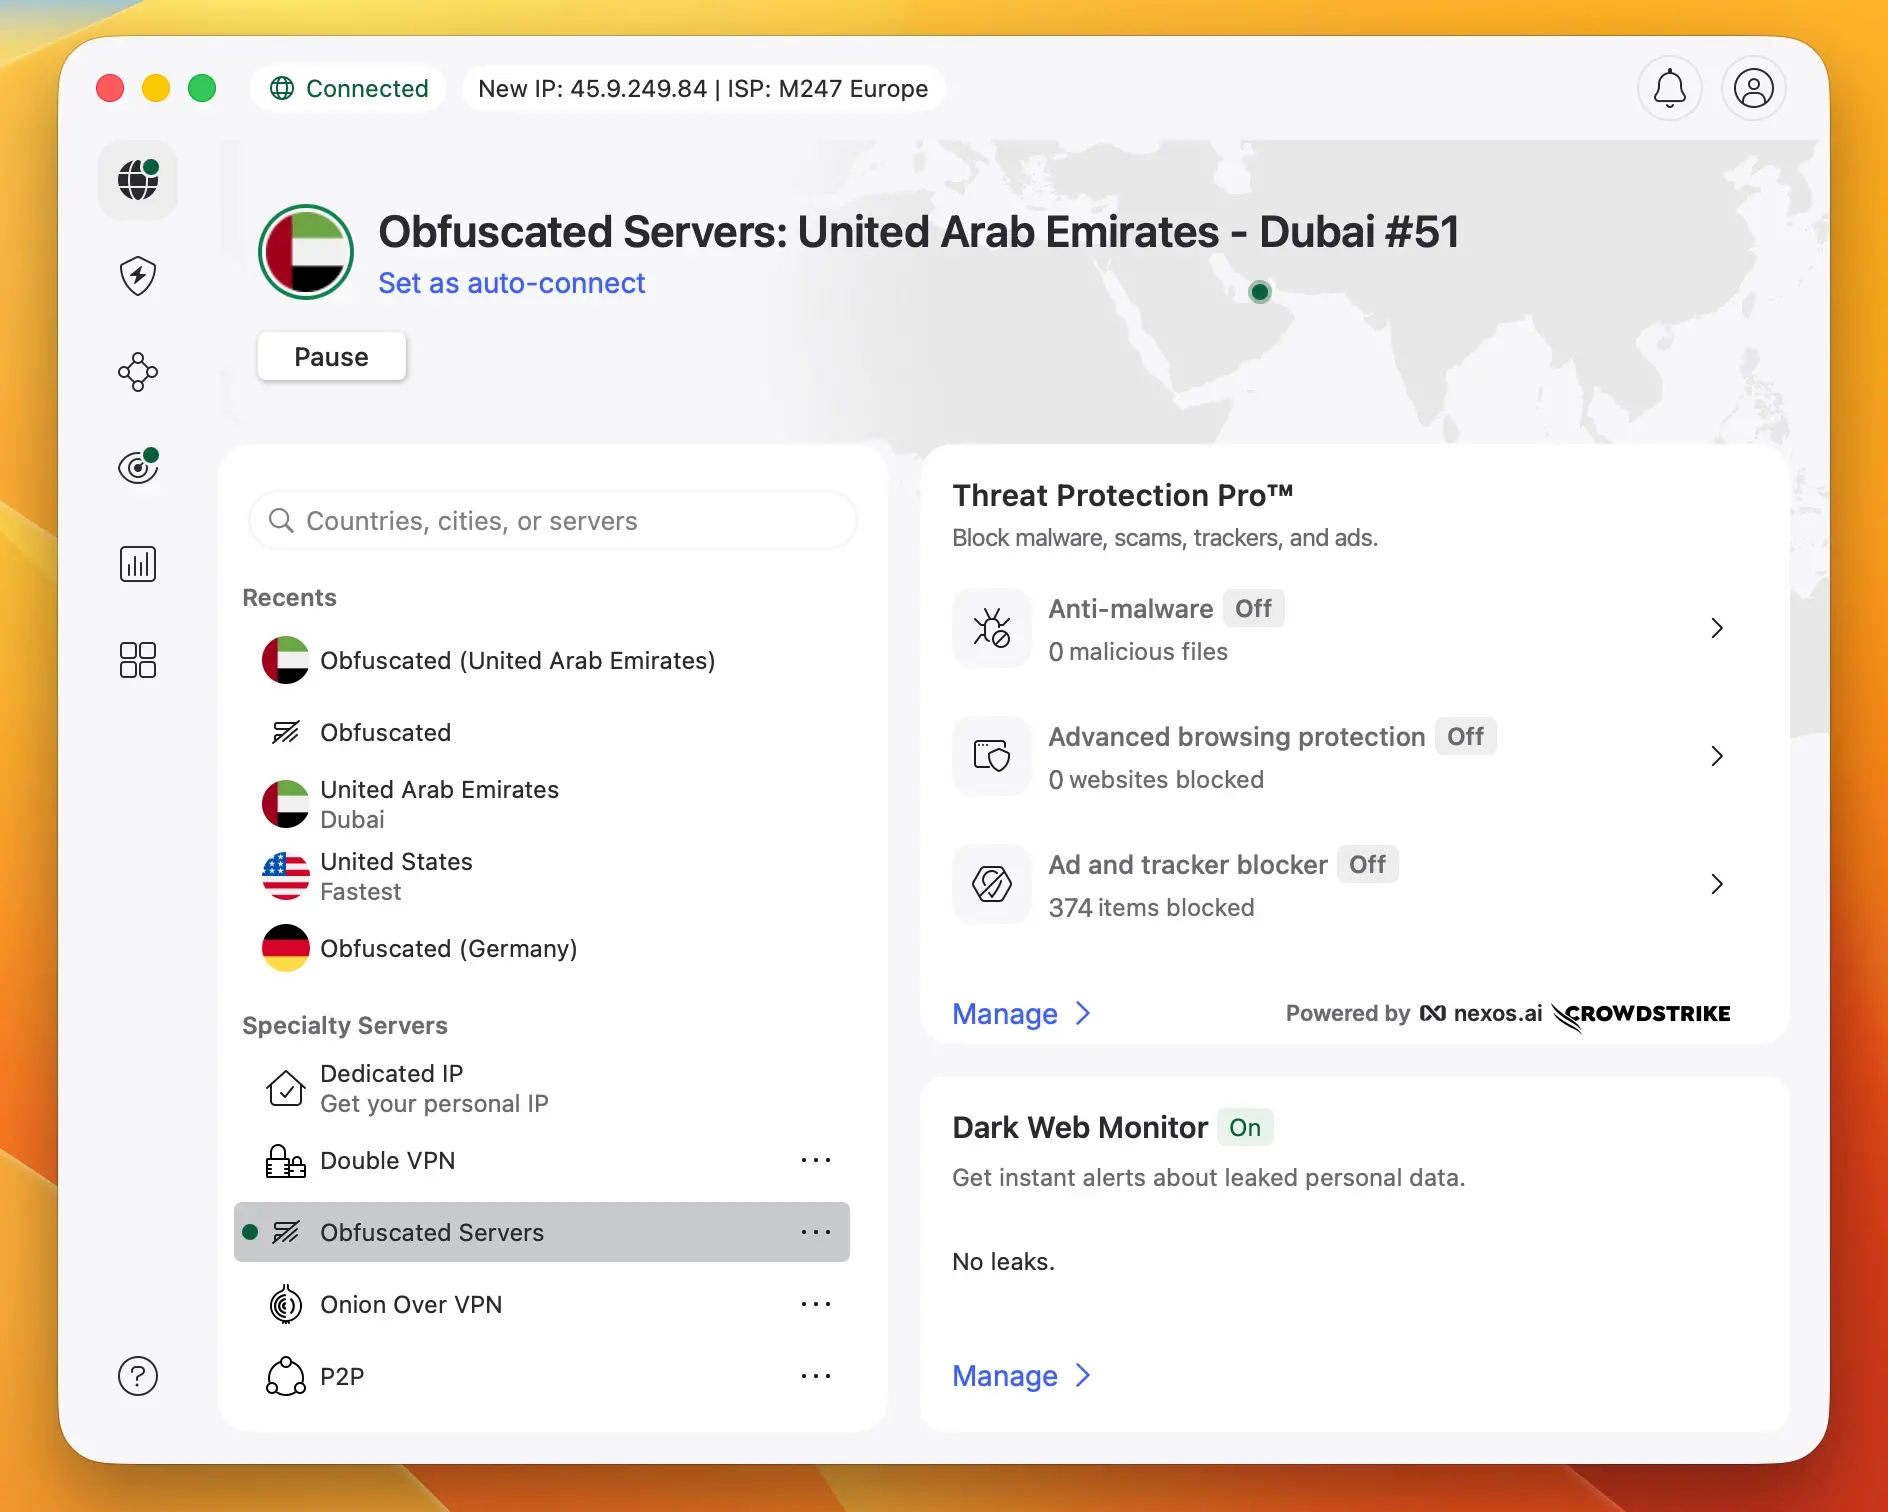View connection statistics from the sidebar
This screenshot has height=1512, width=1888.
pyautogui.click(x=138, y=563)
